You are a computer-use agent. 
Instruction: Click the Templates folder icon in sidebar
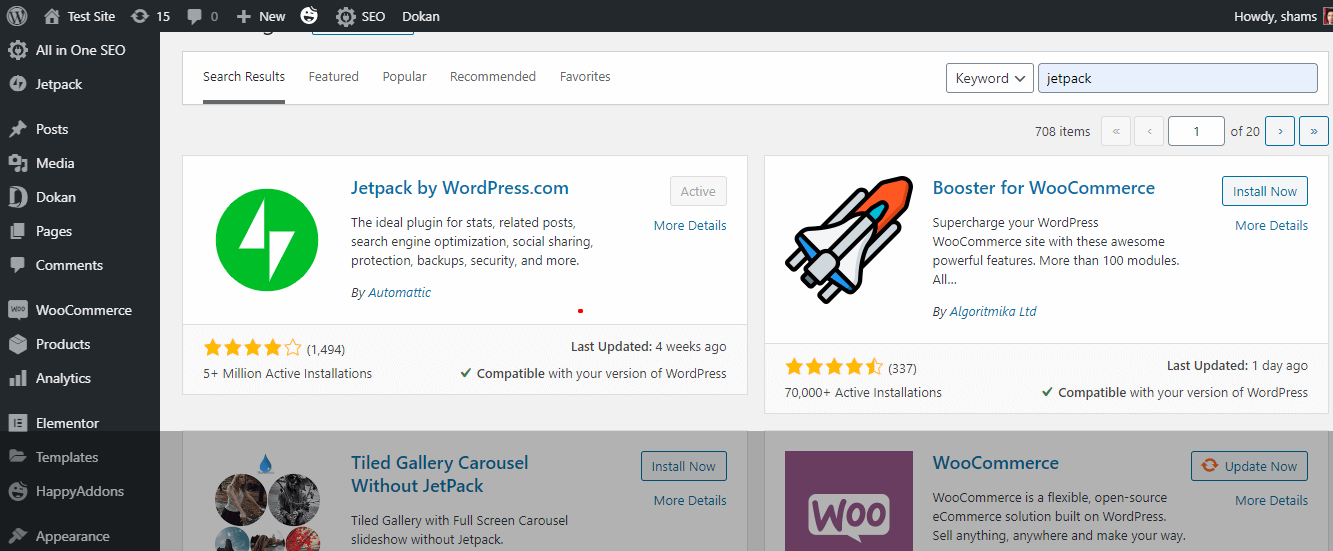pos(17,457)
